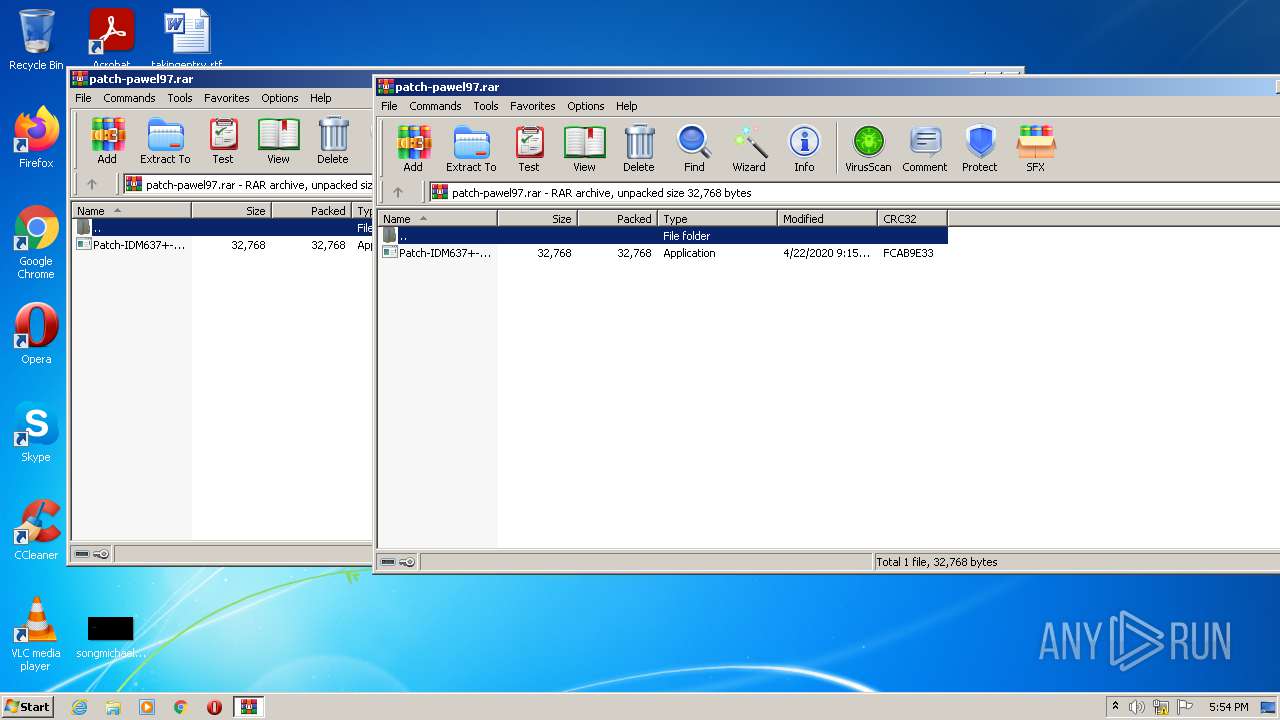This screenshot has height=720, width=1280.
Task: Open Favorites menu in back window
Action: click(227, 98)
